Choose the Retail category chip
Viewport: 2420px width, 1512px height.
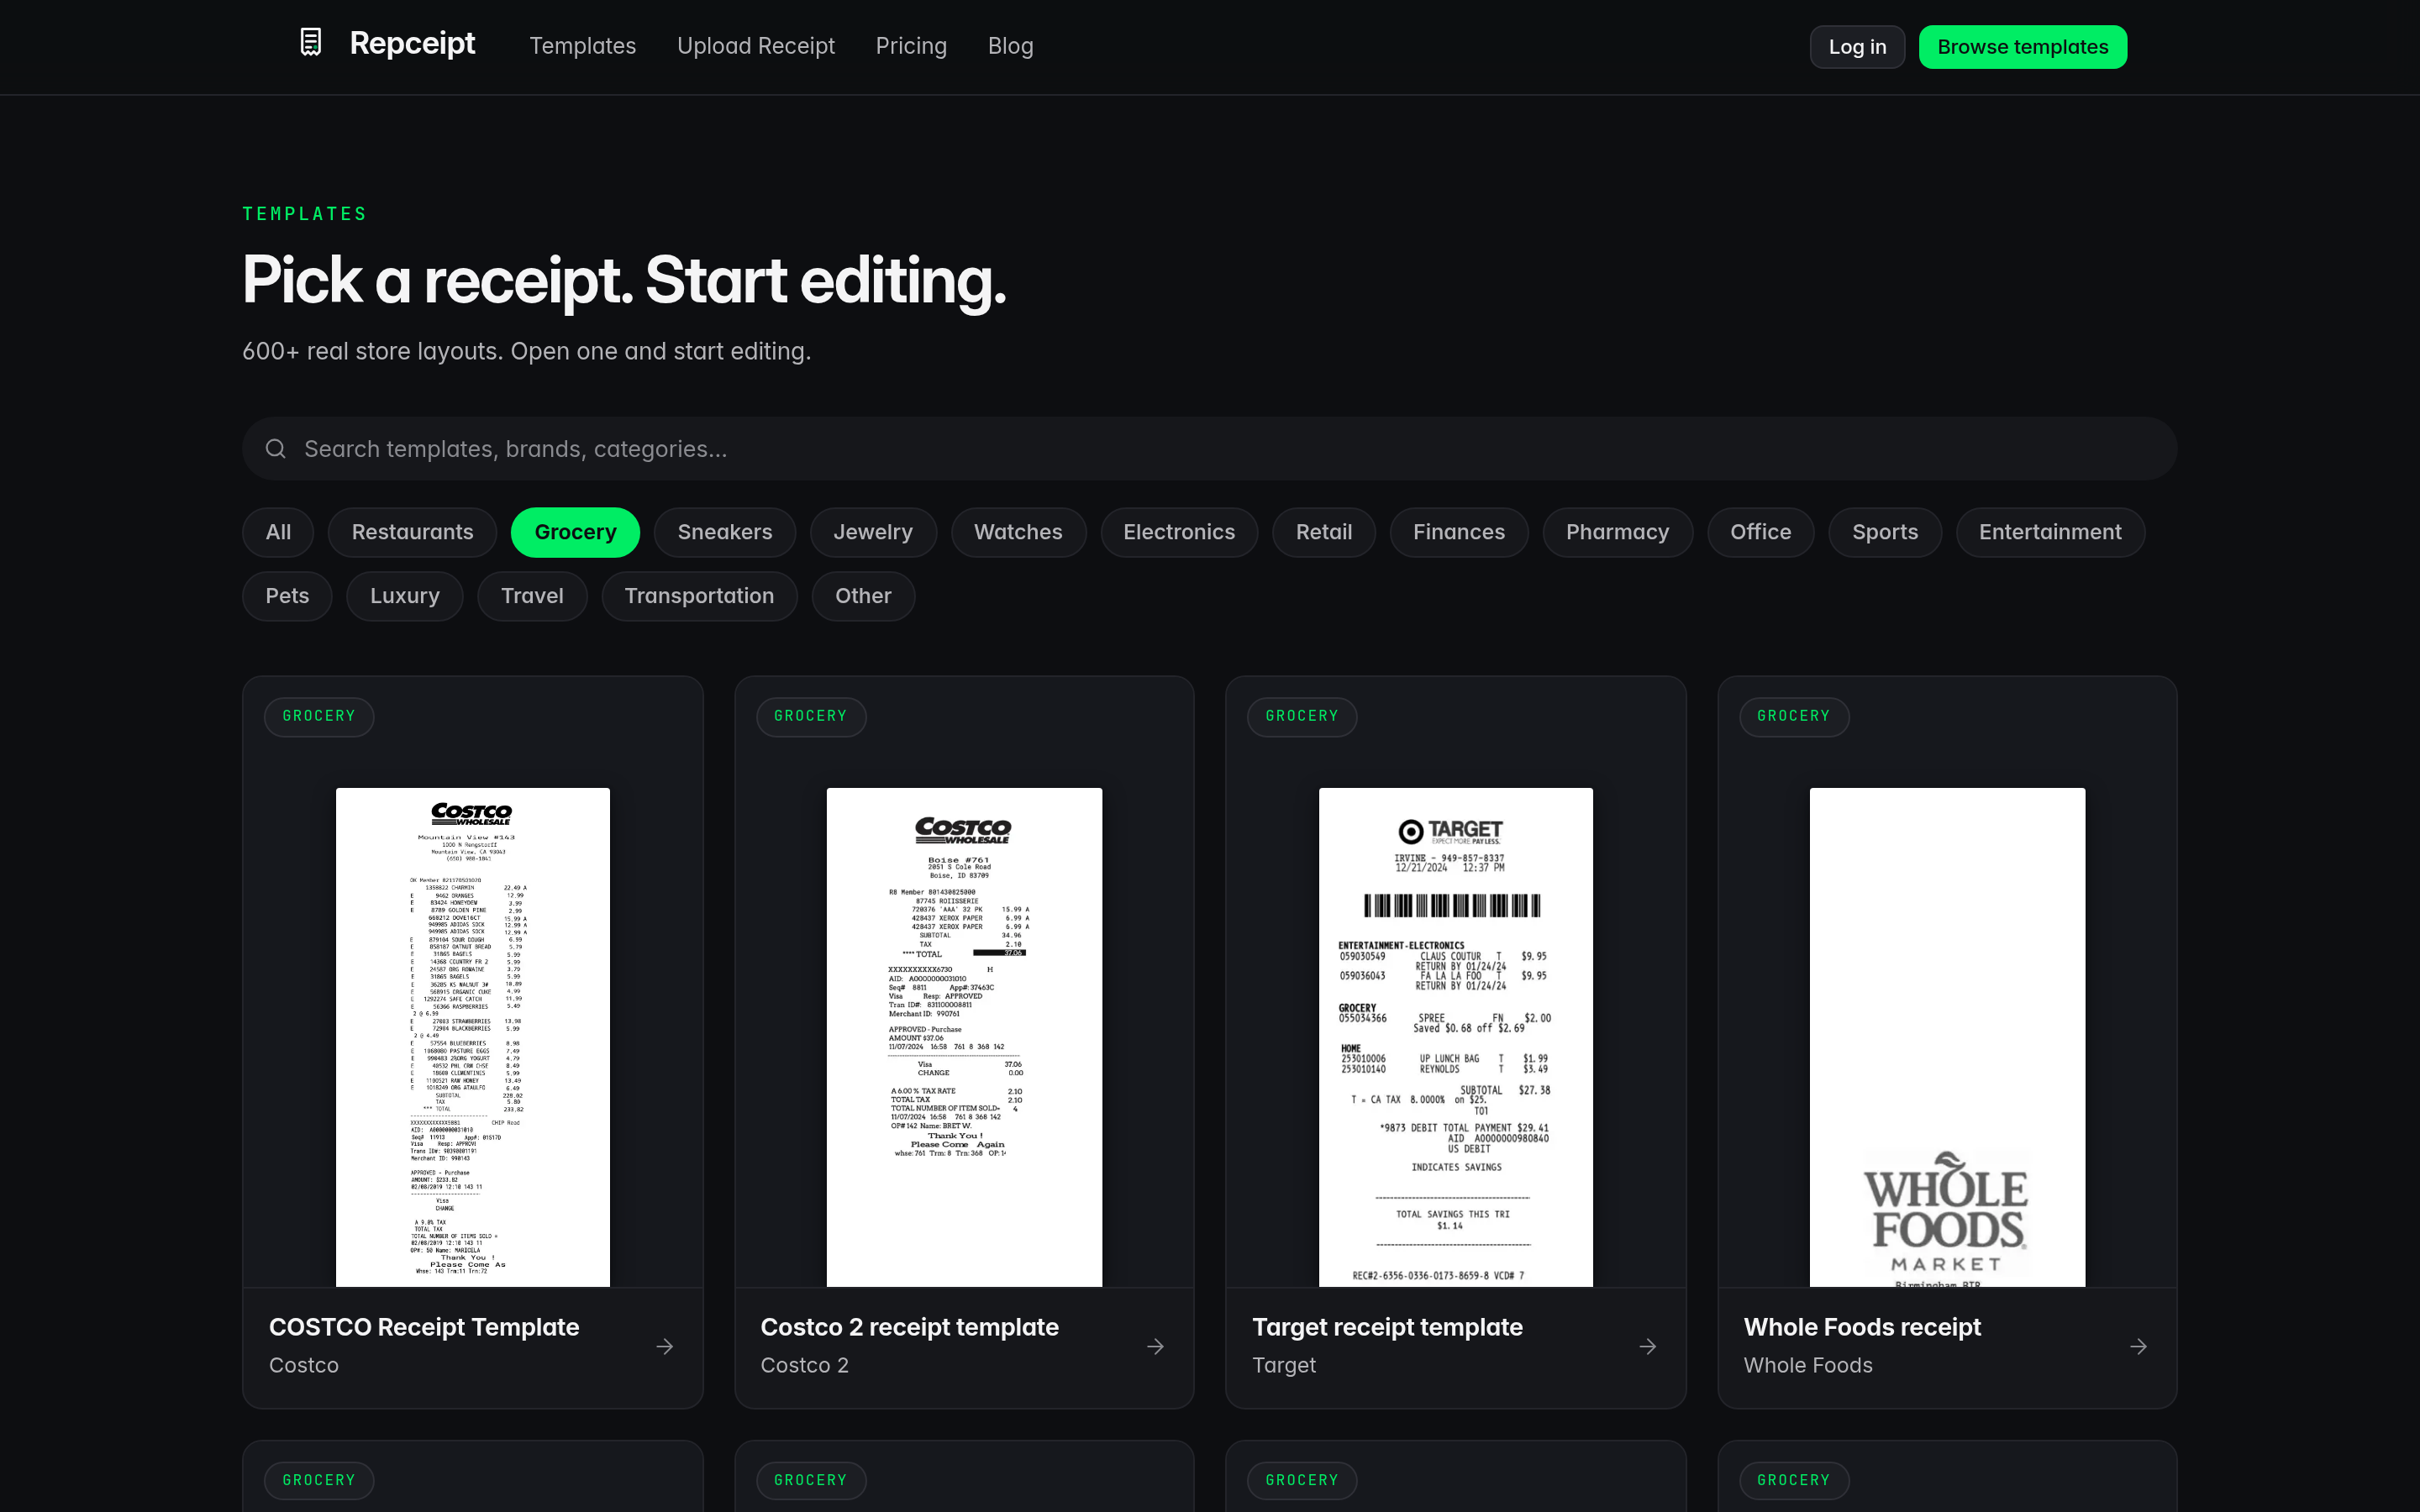(1324, 532)
